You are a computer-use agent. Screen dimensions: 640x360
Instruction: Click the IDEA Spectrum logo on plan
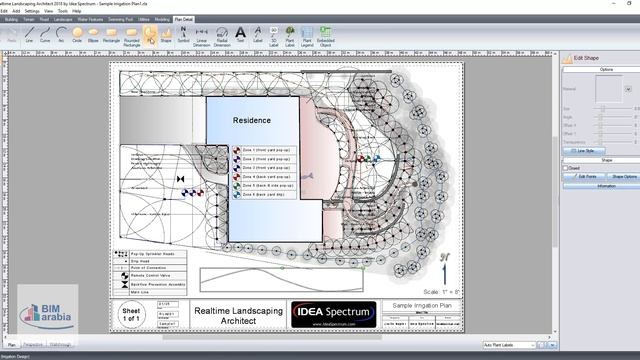click(x=333, y=314)
